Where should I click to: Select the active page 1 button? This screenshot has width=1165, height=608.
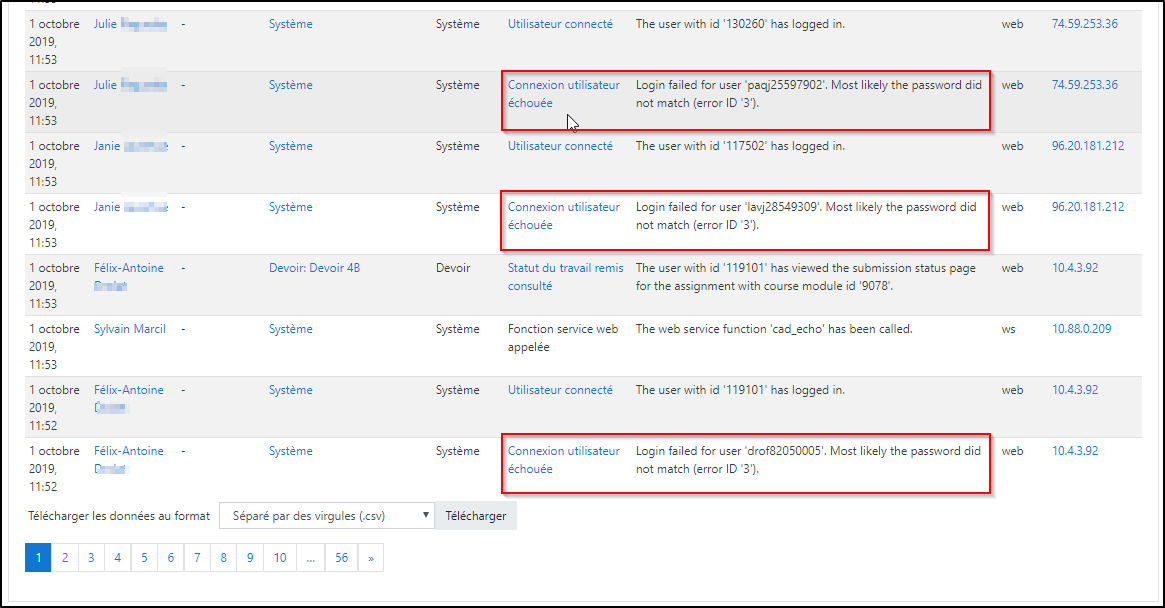[38, 558]
